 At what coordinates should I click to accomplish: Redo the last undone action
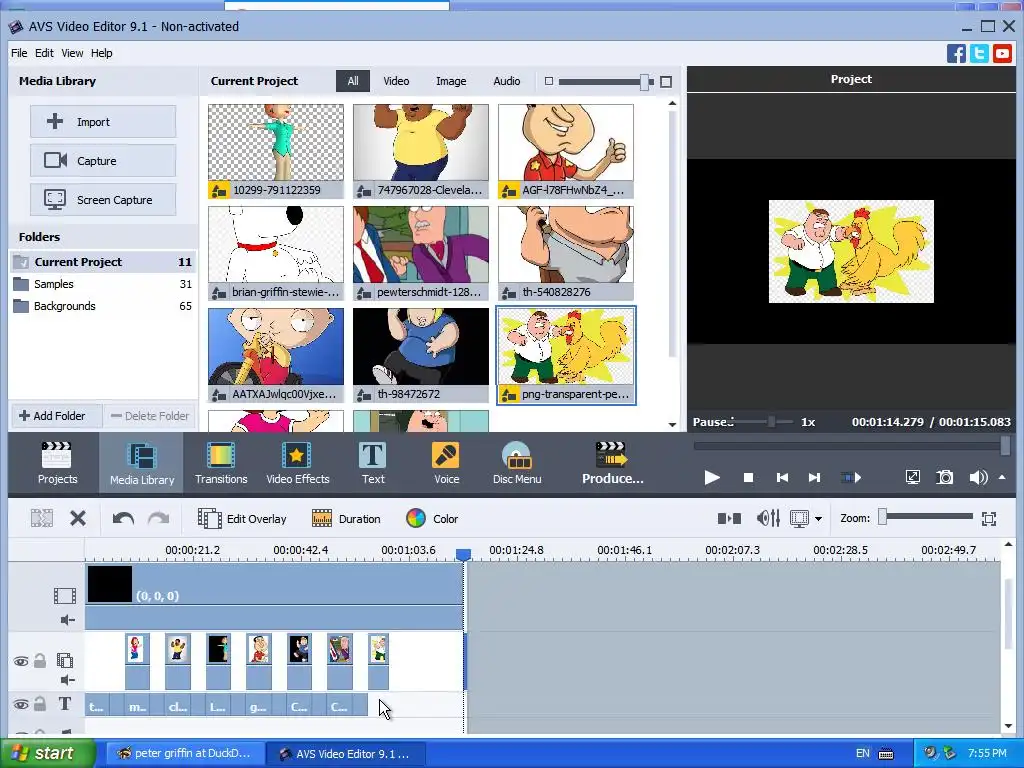pyautogui.click(x=158, y=519)
